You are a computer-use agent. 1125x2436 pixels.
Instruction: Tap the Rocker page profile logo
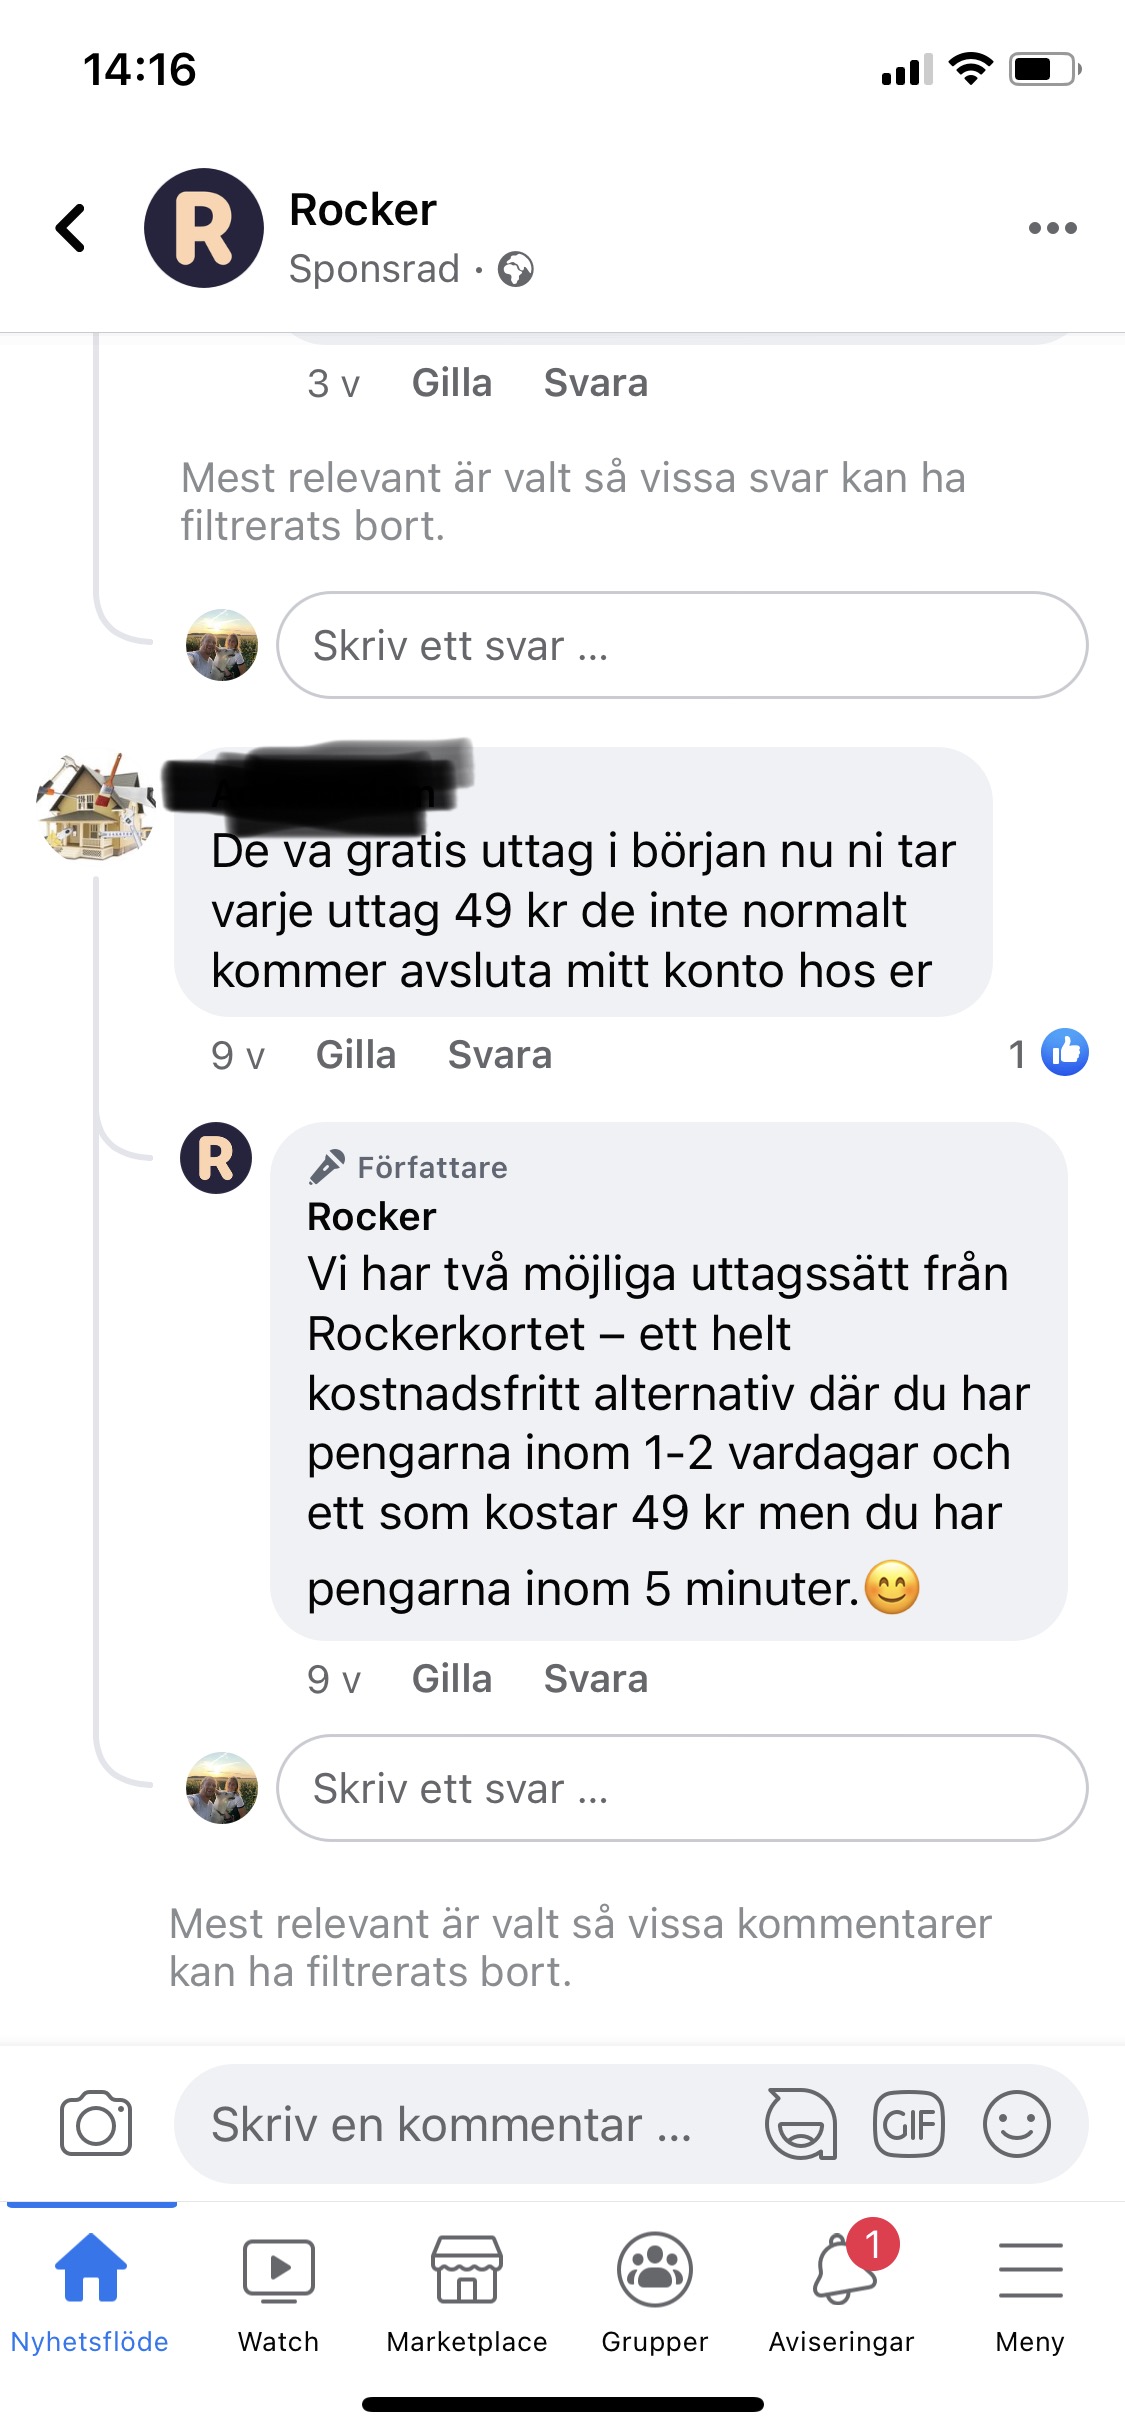[x=204, y=228]
